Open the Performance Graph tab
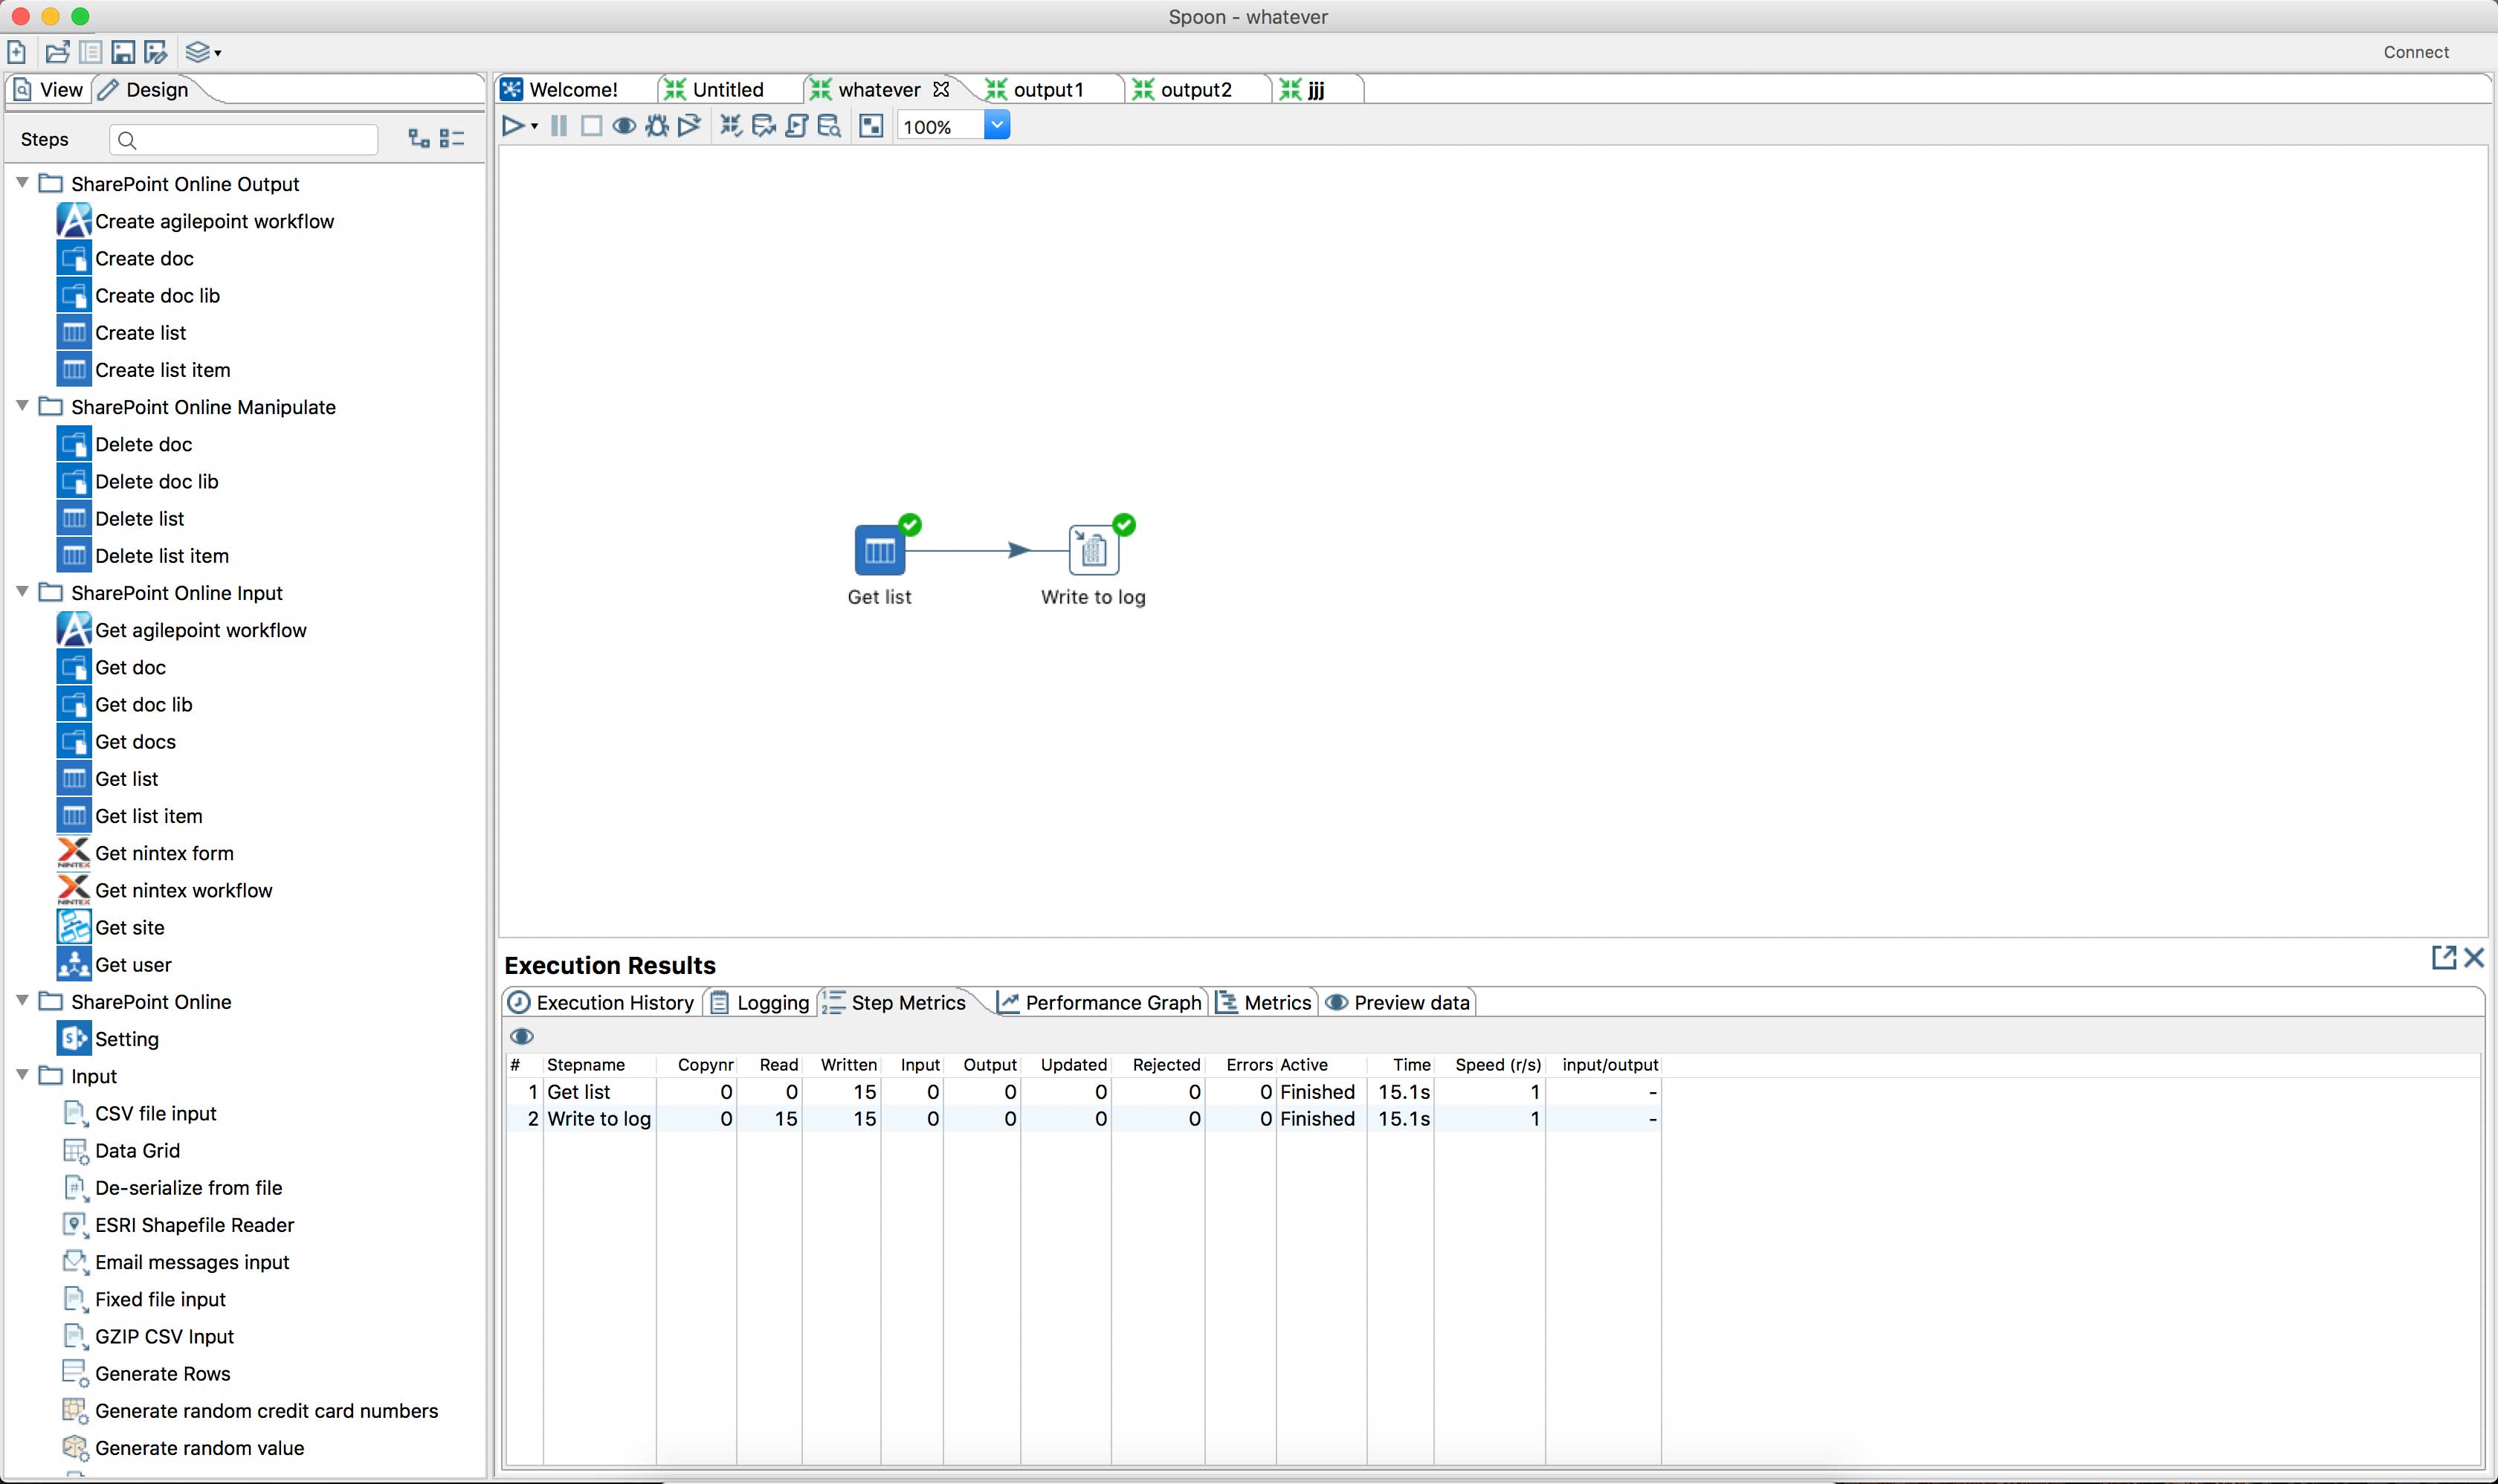This screenshot has width=2498, height=1484. tap(1099, 1002)
